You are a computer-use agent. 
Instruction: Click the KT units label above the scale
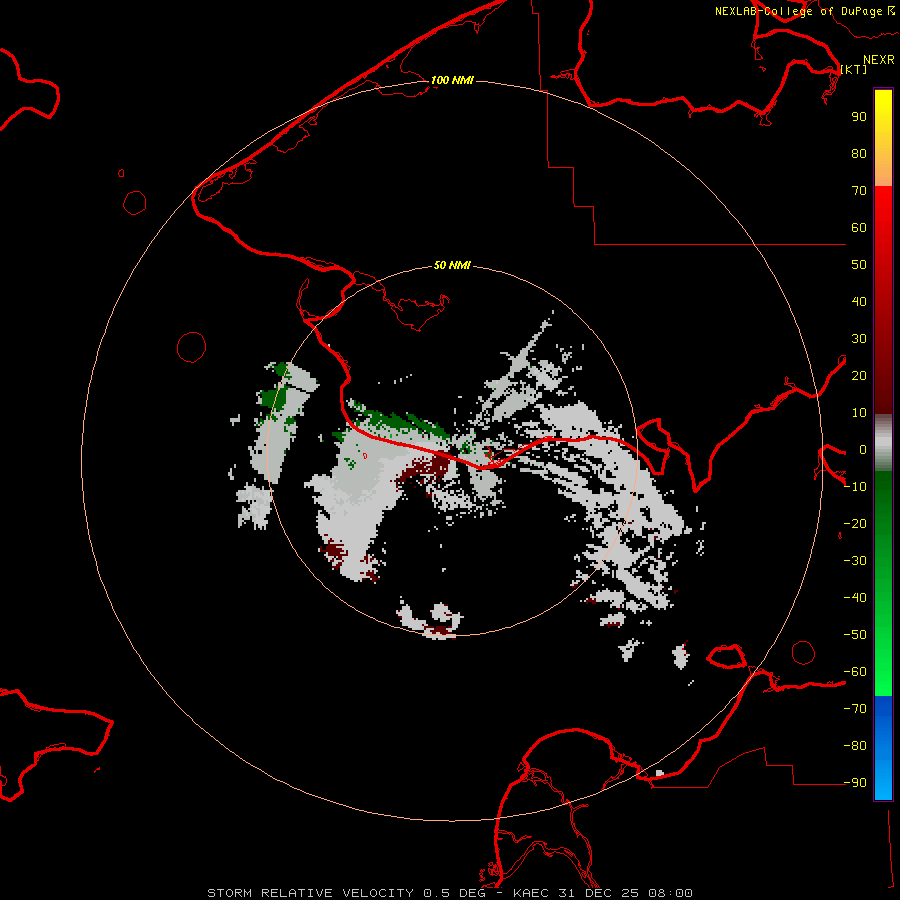point(854,69)
